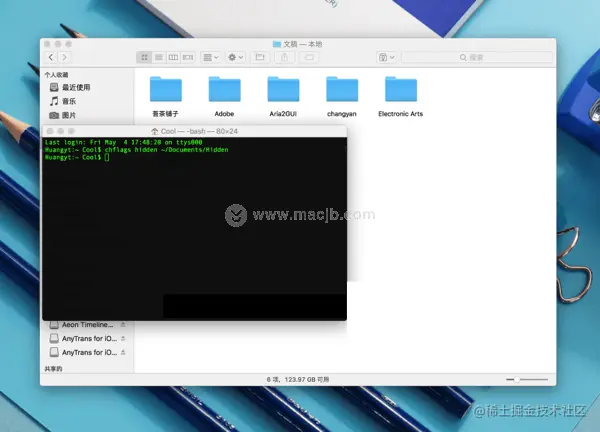Switch Finder to icon view
600x432 pixels.
tap(144, 57)
